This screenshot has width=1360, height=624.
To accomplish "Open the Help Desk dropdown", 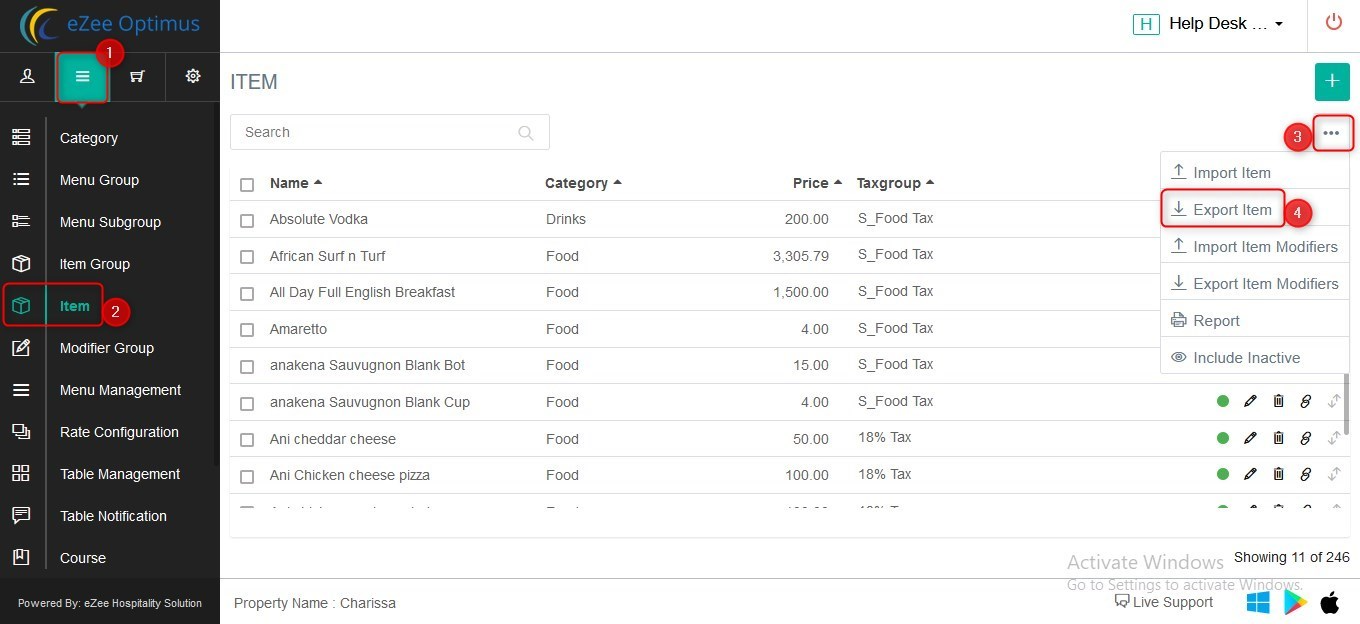I will (x=1210, y=24).
